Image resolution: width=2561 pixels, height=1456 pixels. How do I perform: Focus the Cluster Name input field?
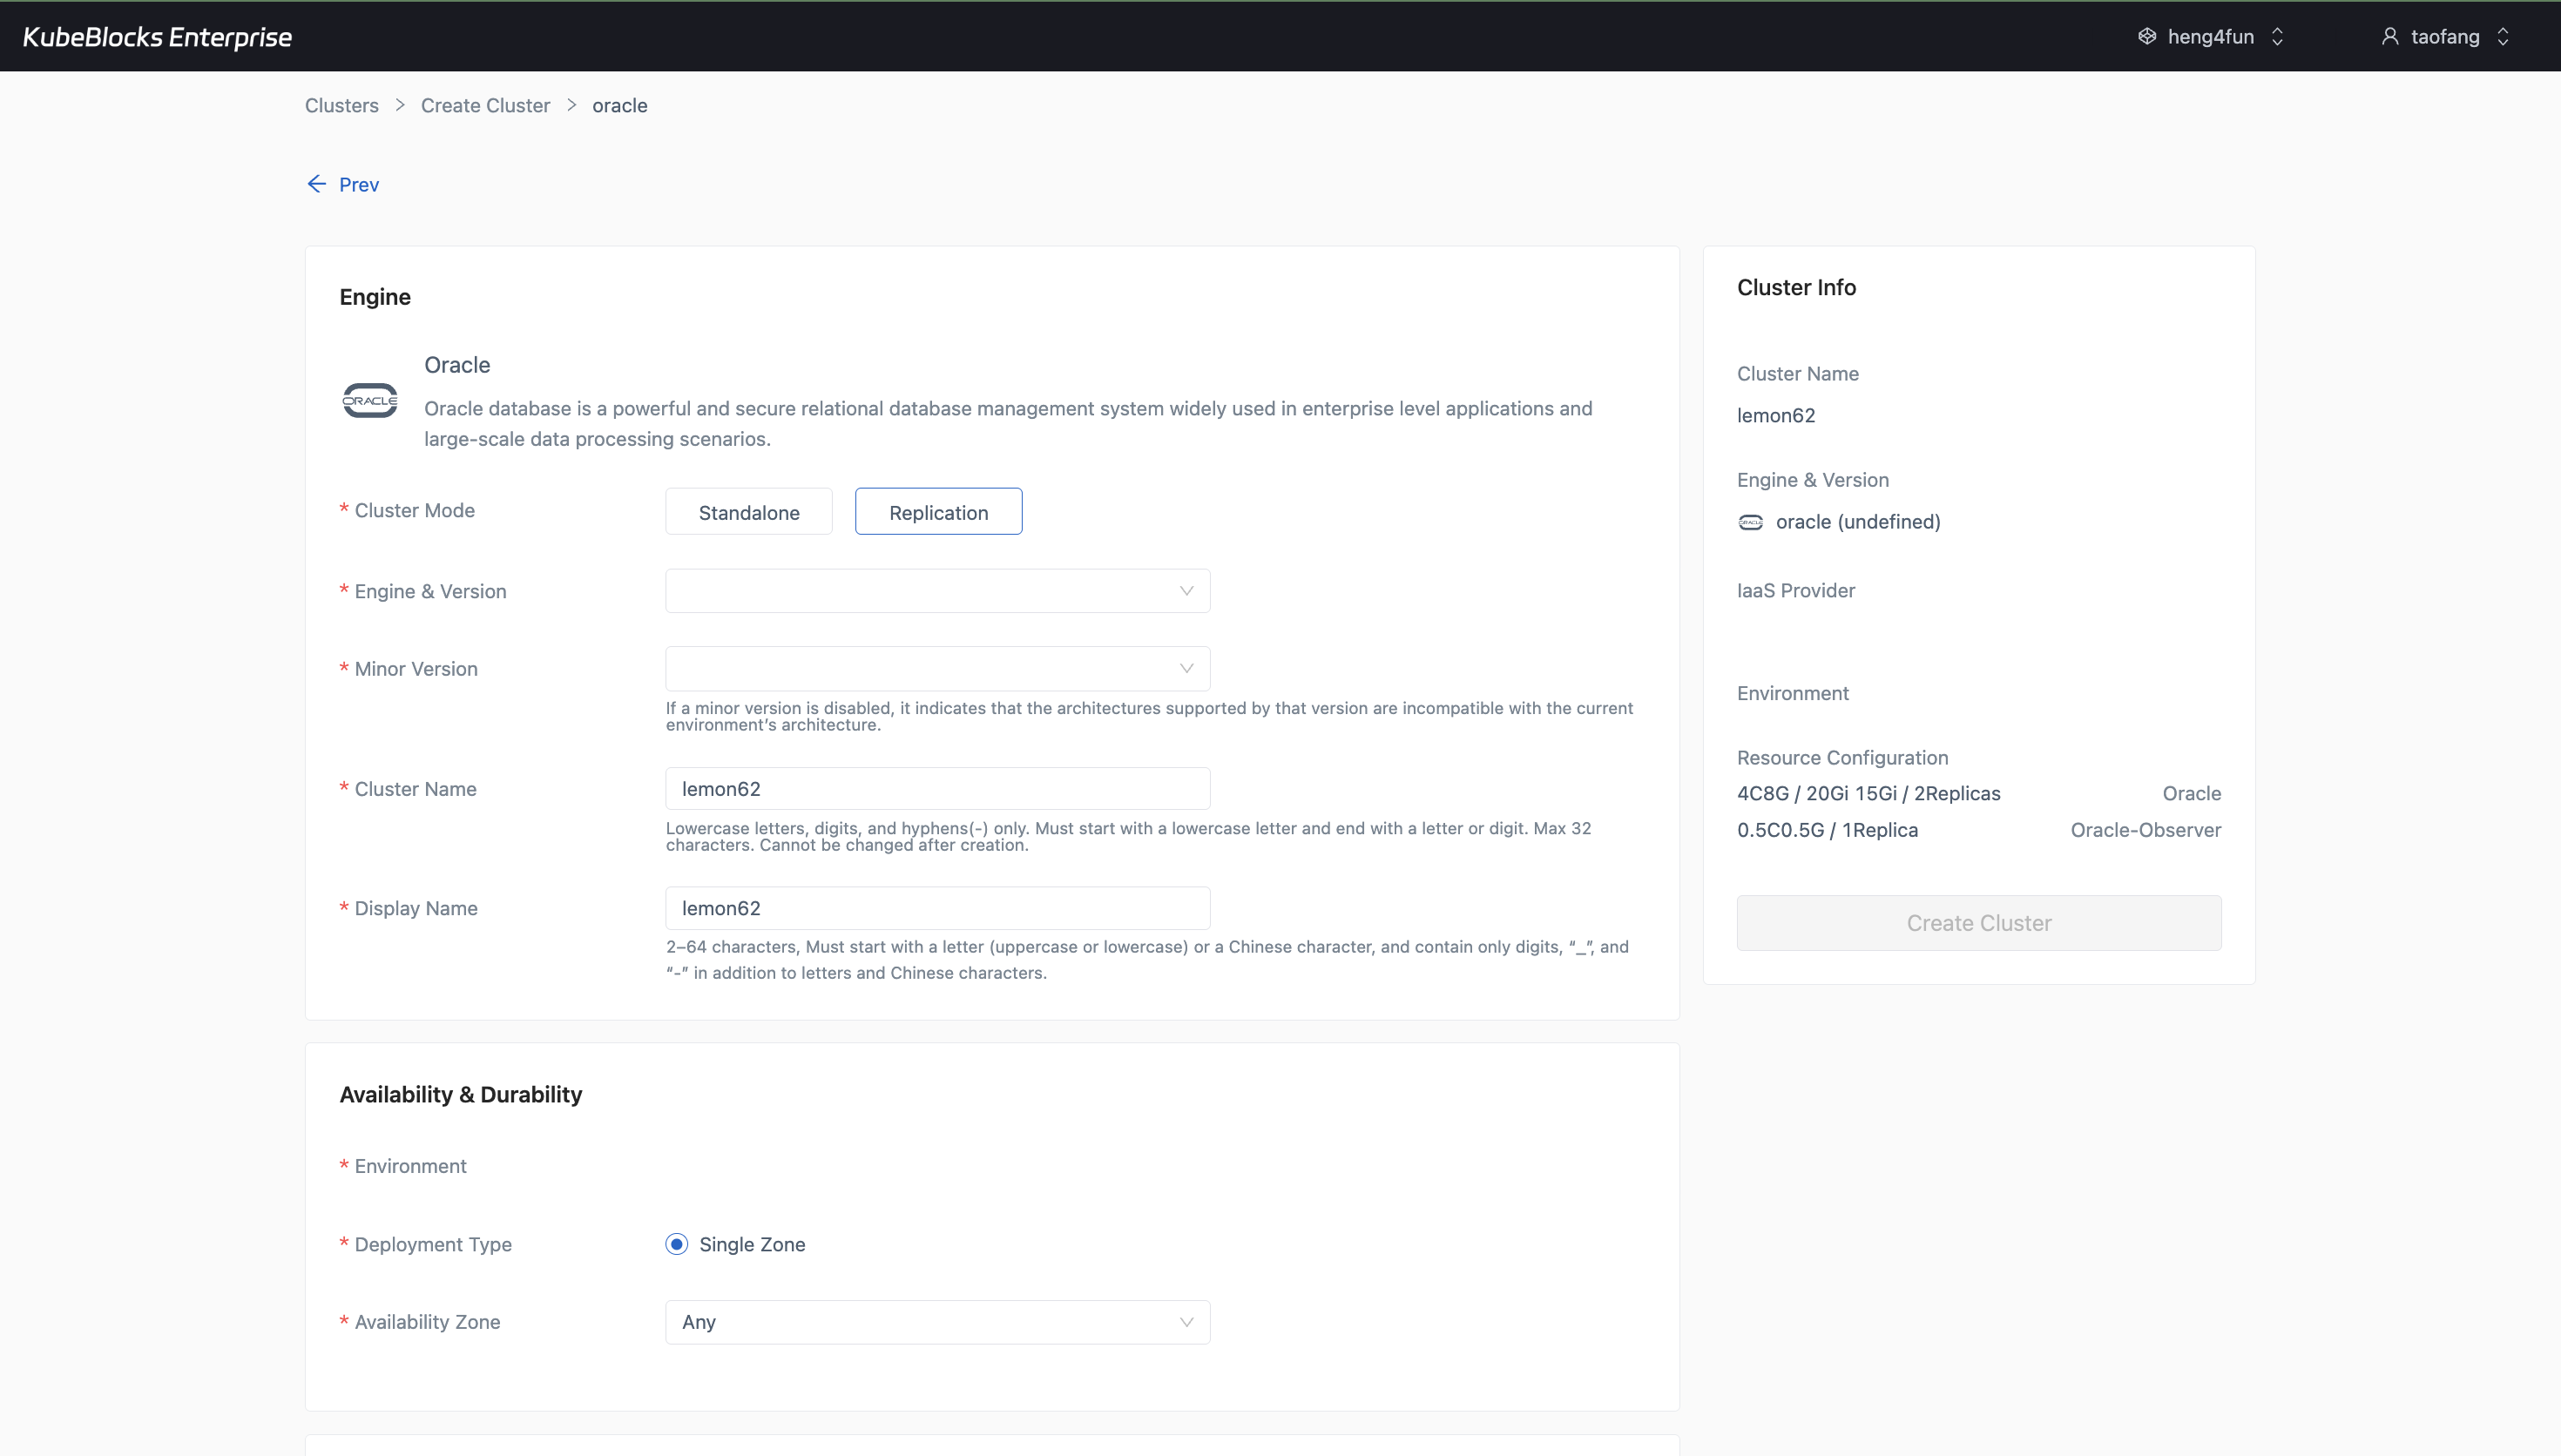938,789
